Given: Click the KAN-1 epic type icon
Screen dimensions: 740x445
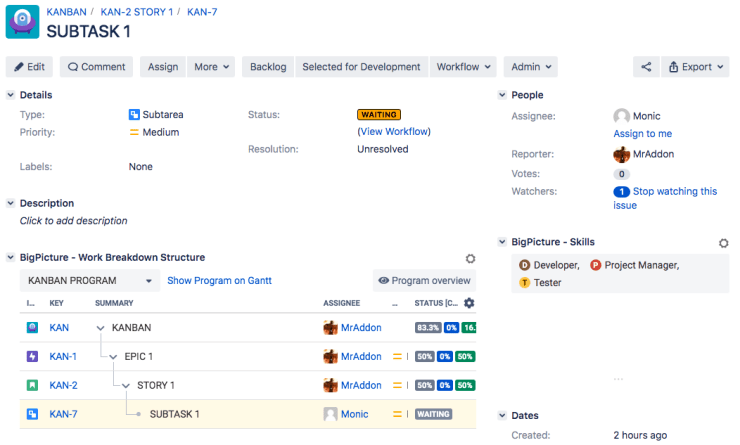Looking at the screenshot, I should click(x=32, y=356).
